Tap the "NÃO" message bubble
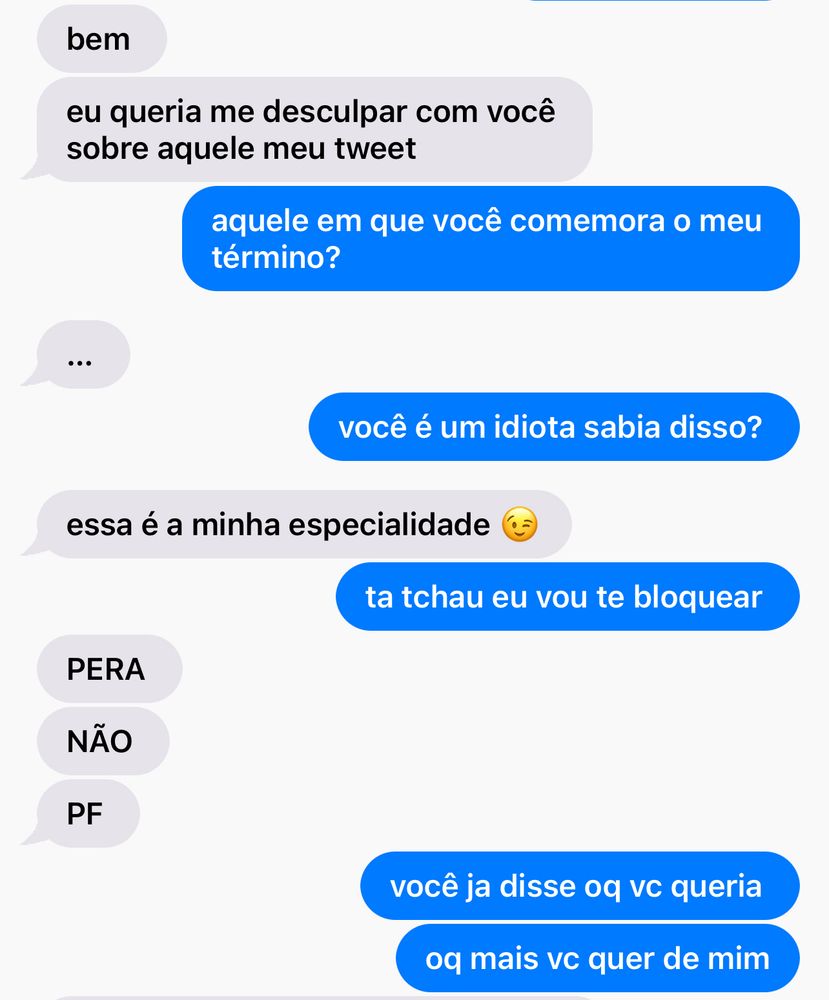 pyautogui.click(x=103, y=741)
